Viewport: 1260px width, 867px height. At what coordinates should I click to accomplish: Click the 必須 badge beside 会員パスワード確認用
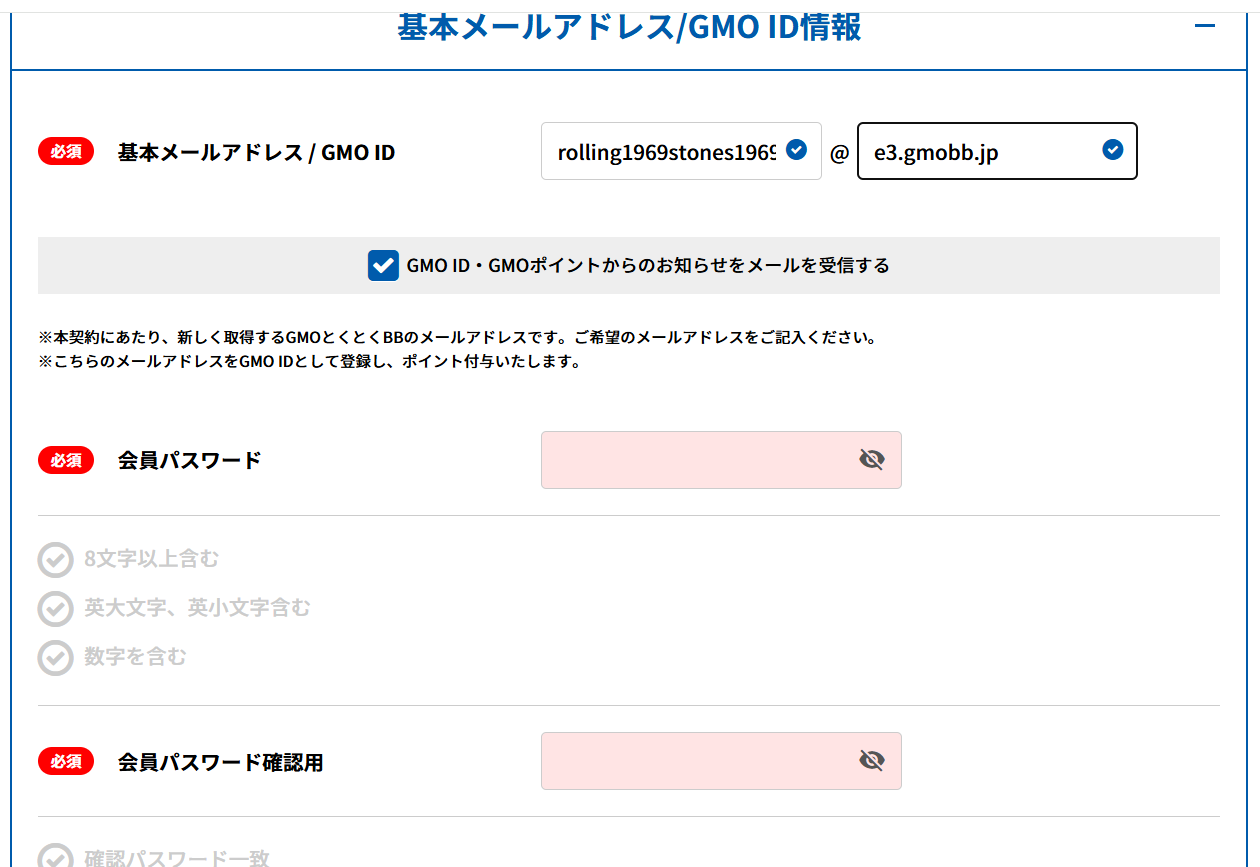pos(66,761)
